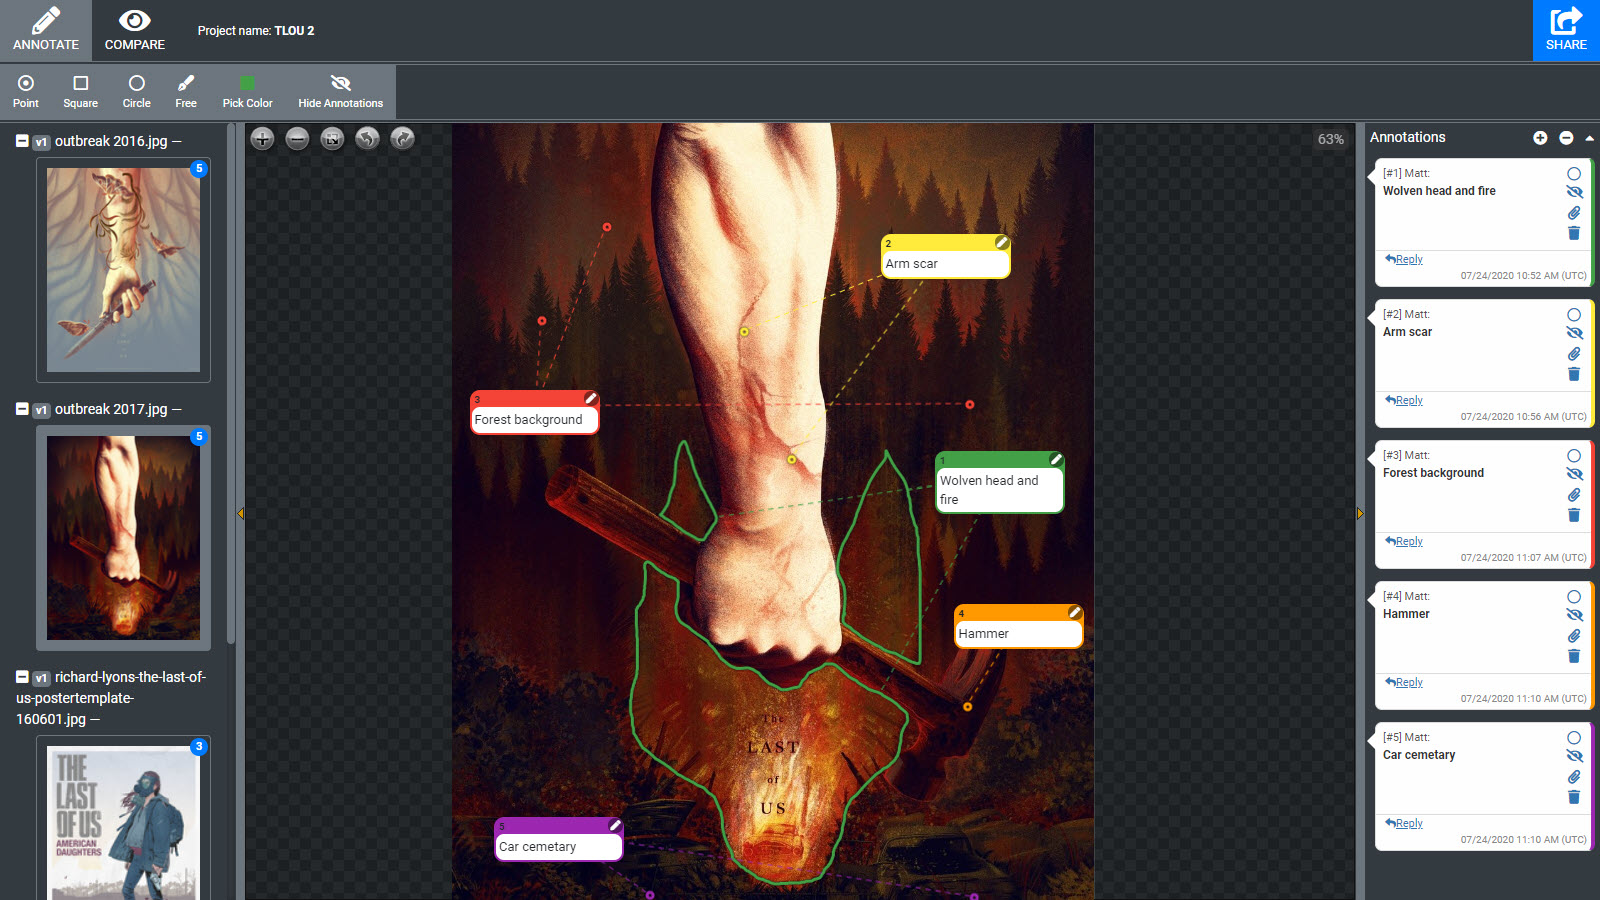The image size is (1600, 900).
Task: Click the Share button
Action: 1566,30
